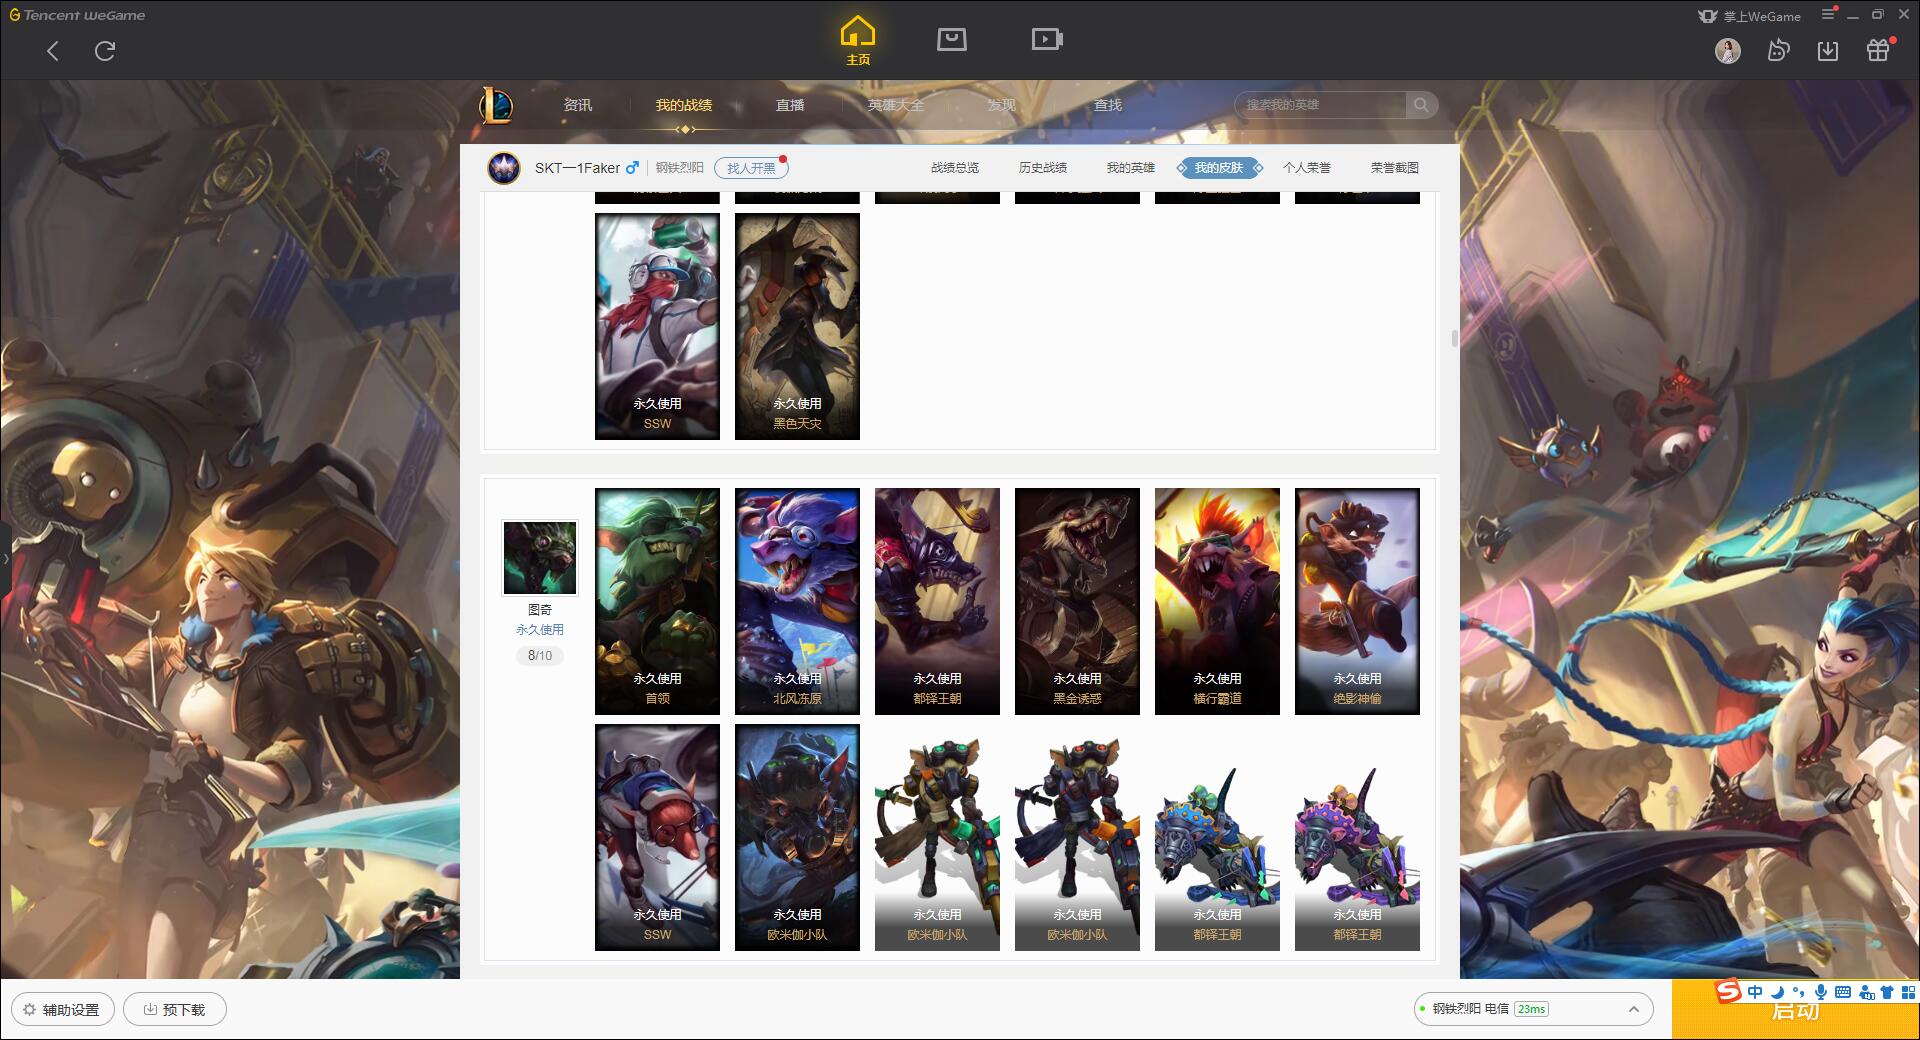The height and width of the screenshot is (1040, 1920).
Task: Open the 主页 home icon
Action: click(858, 41)
